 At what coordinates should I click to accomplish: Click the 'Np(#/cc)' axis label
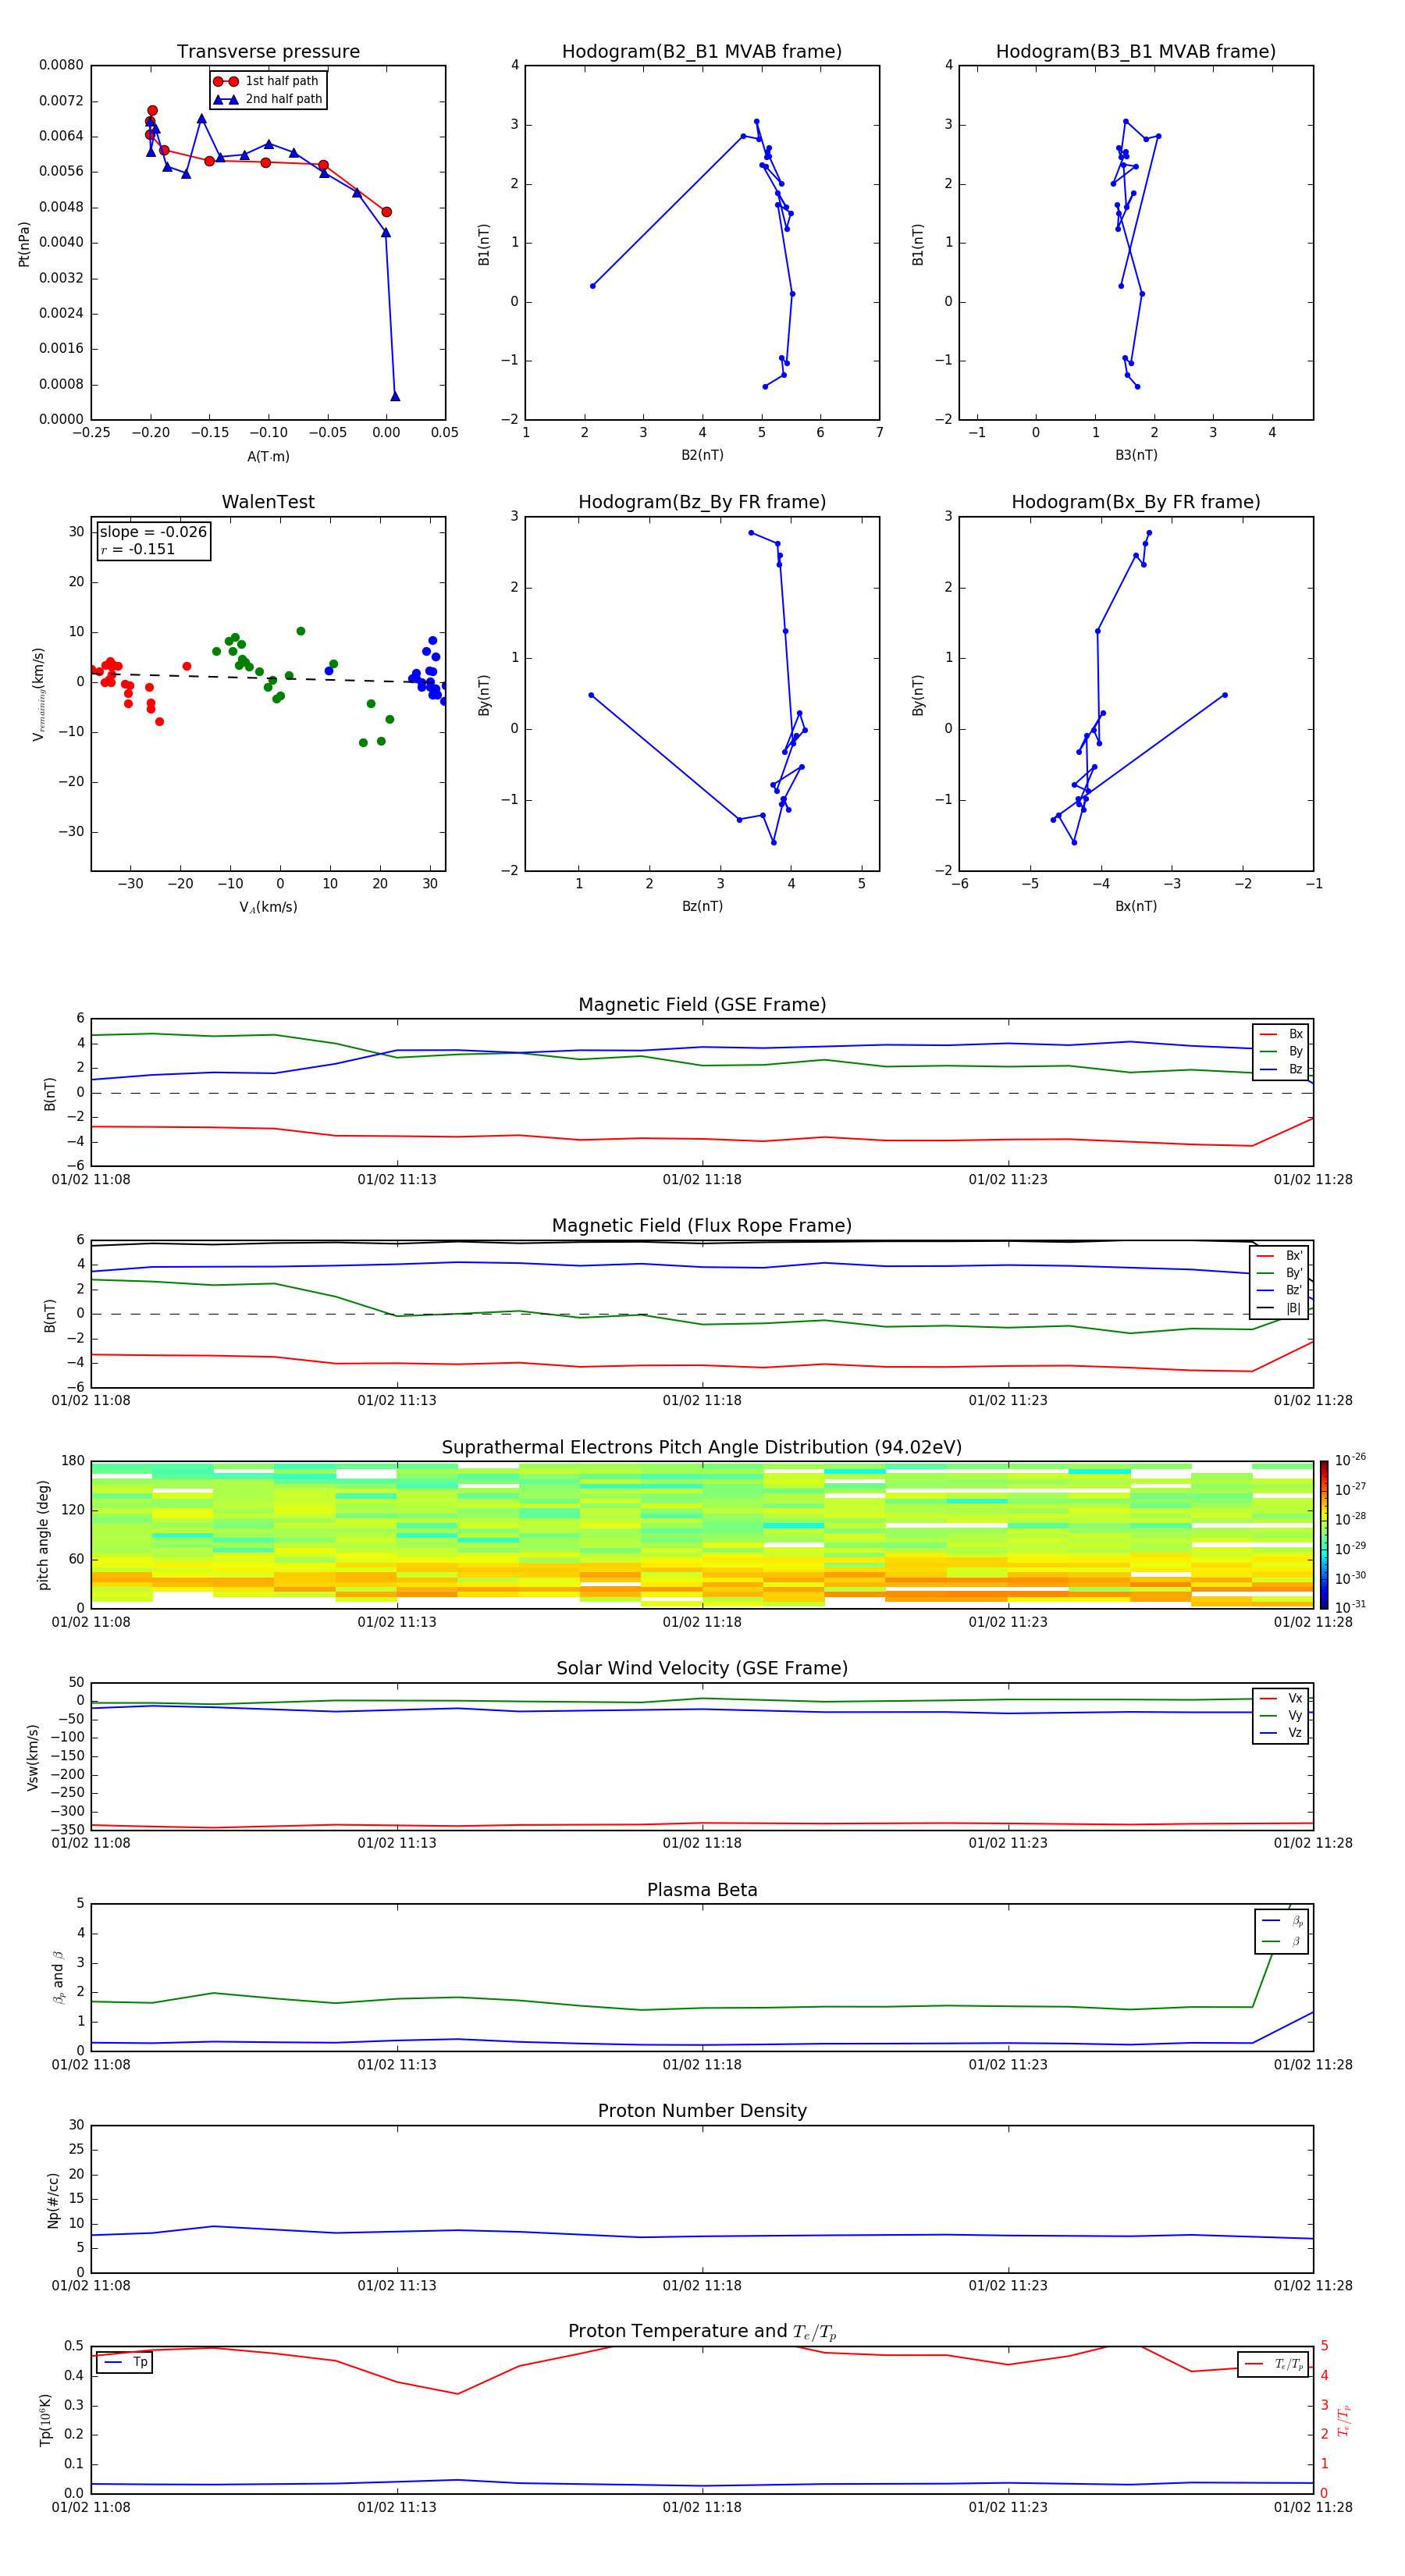pyautogui.click(x=53, y=2199)
